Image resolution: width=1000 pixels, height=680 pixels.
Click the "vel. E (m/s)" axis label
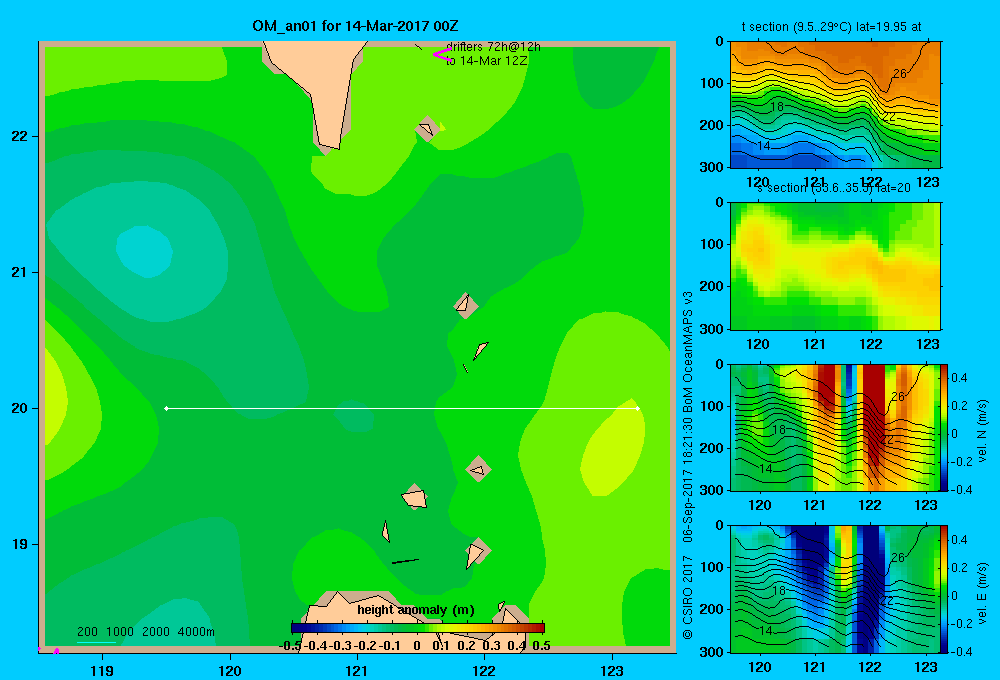983,593
